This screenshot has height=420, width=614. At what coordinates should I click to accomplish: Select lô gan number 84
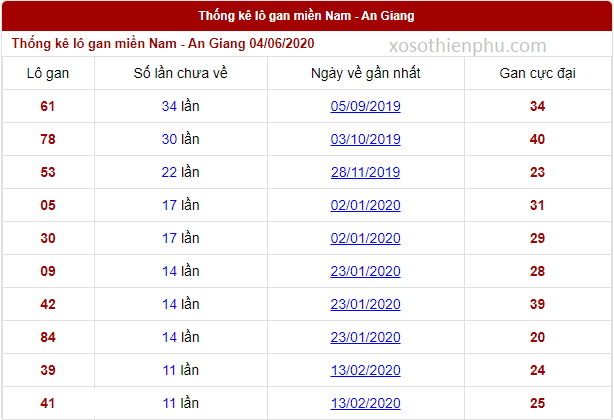[47, 337]
